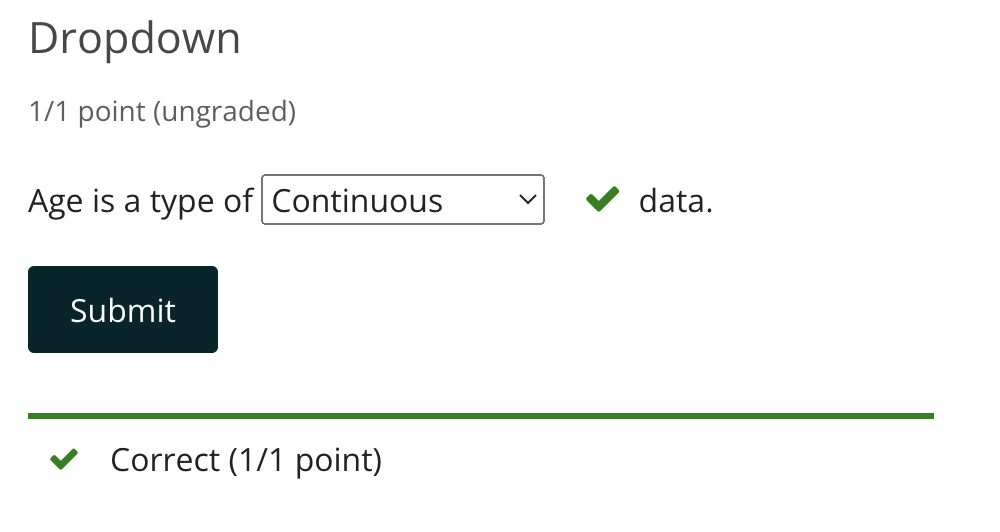The width and height of the screenshot is (1000, 532).
Task: Click the word "Correct" in the feedback
Action: click(165, 460)
